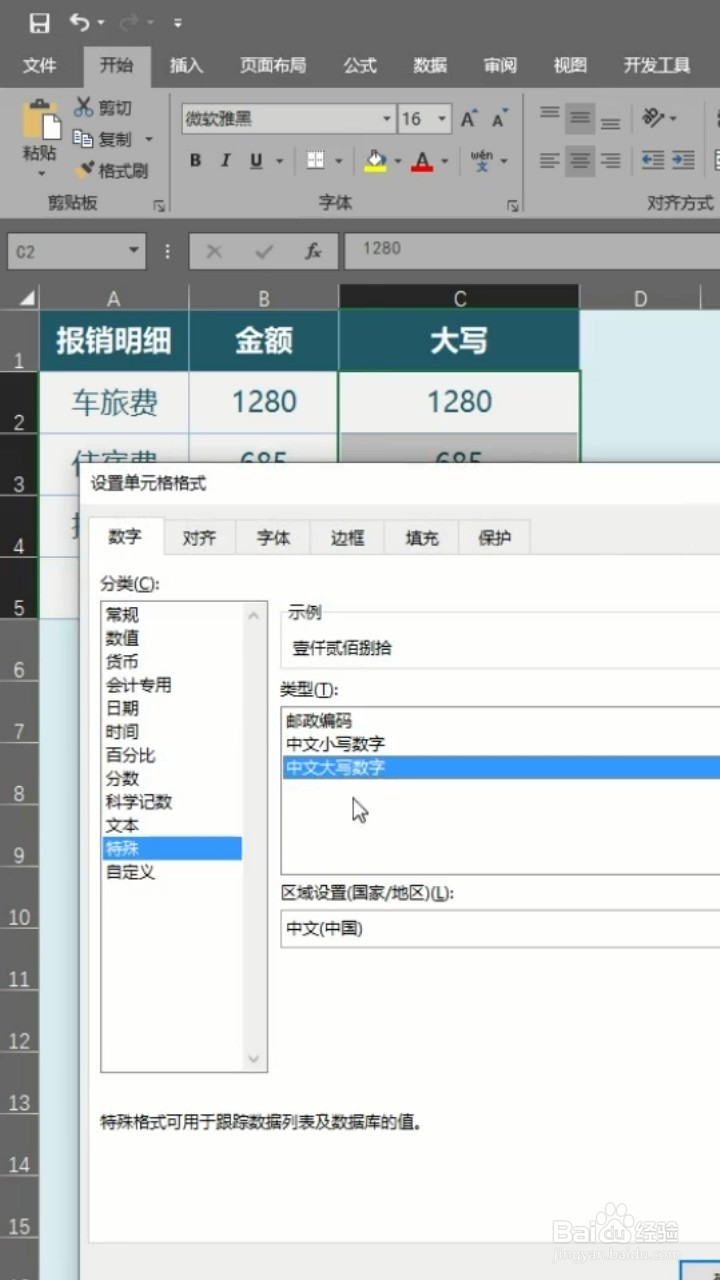This screenshot has width=720, height=1280.
Task: Open the 区域设置 locale combo box
Action: pyautogui.click(x=500, y=929)
